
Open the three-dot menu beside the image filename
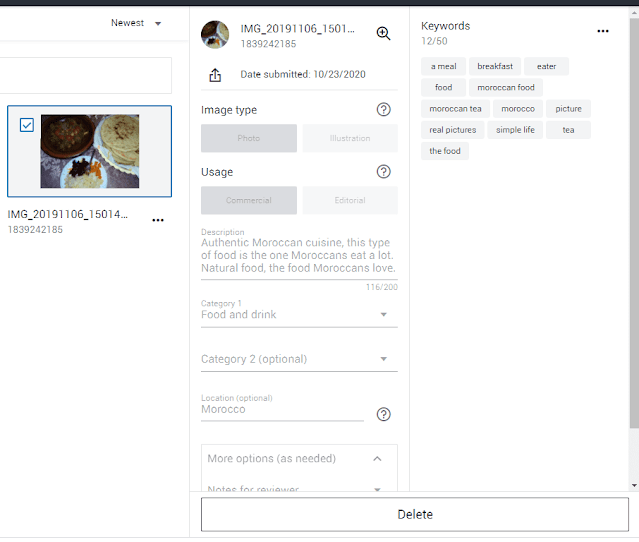158,220
